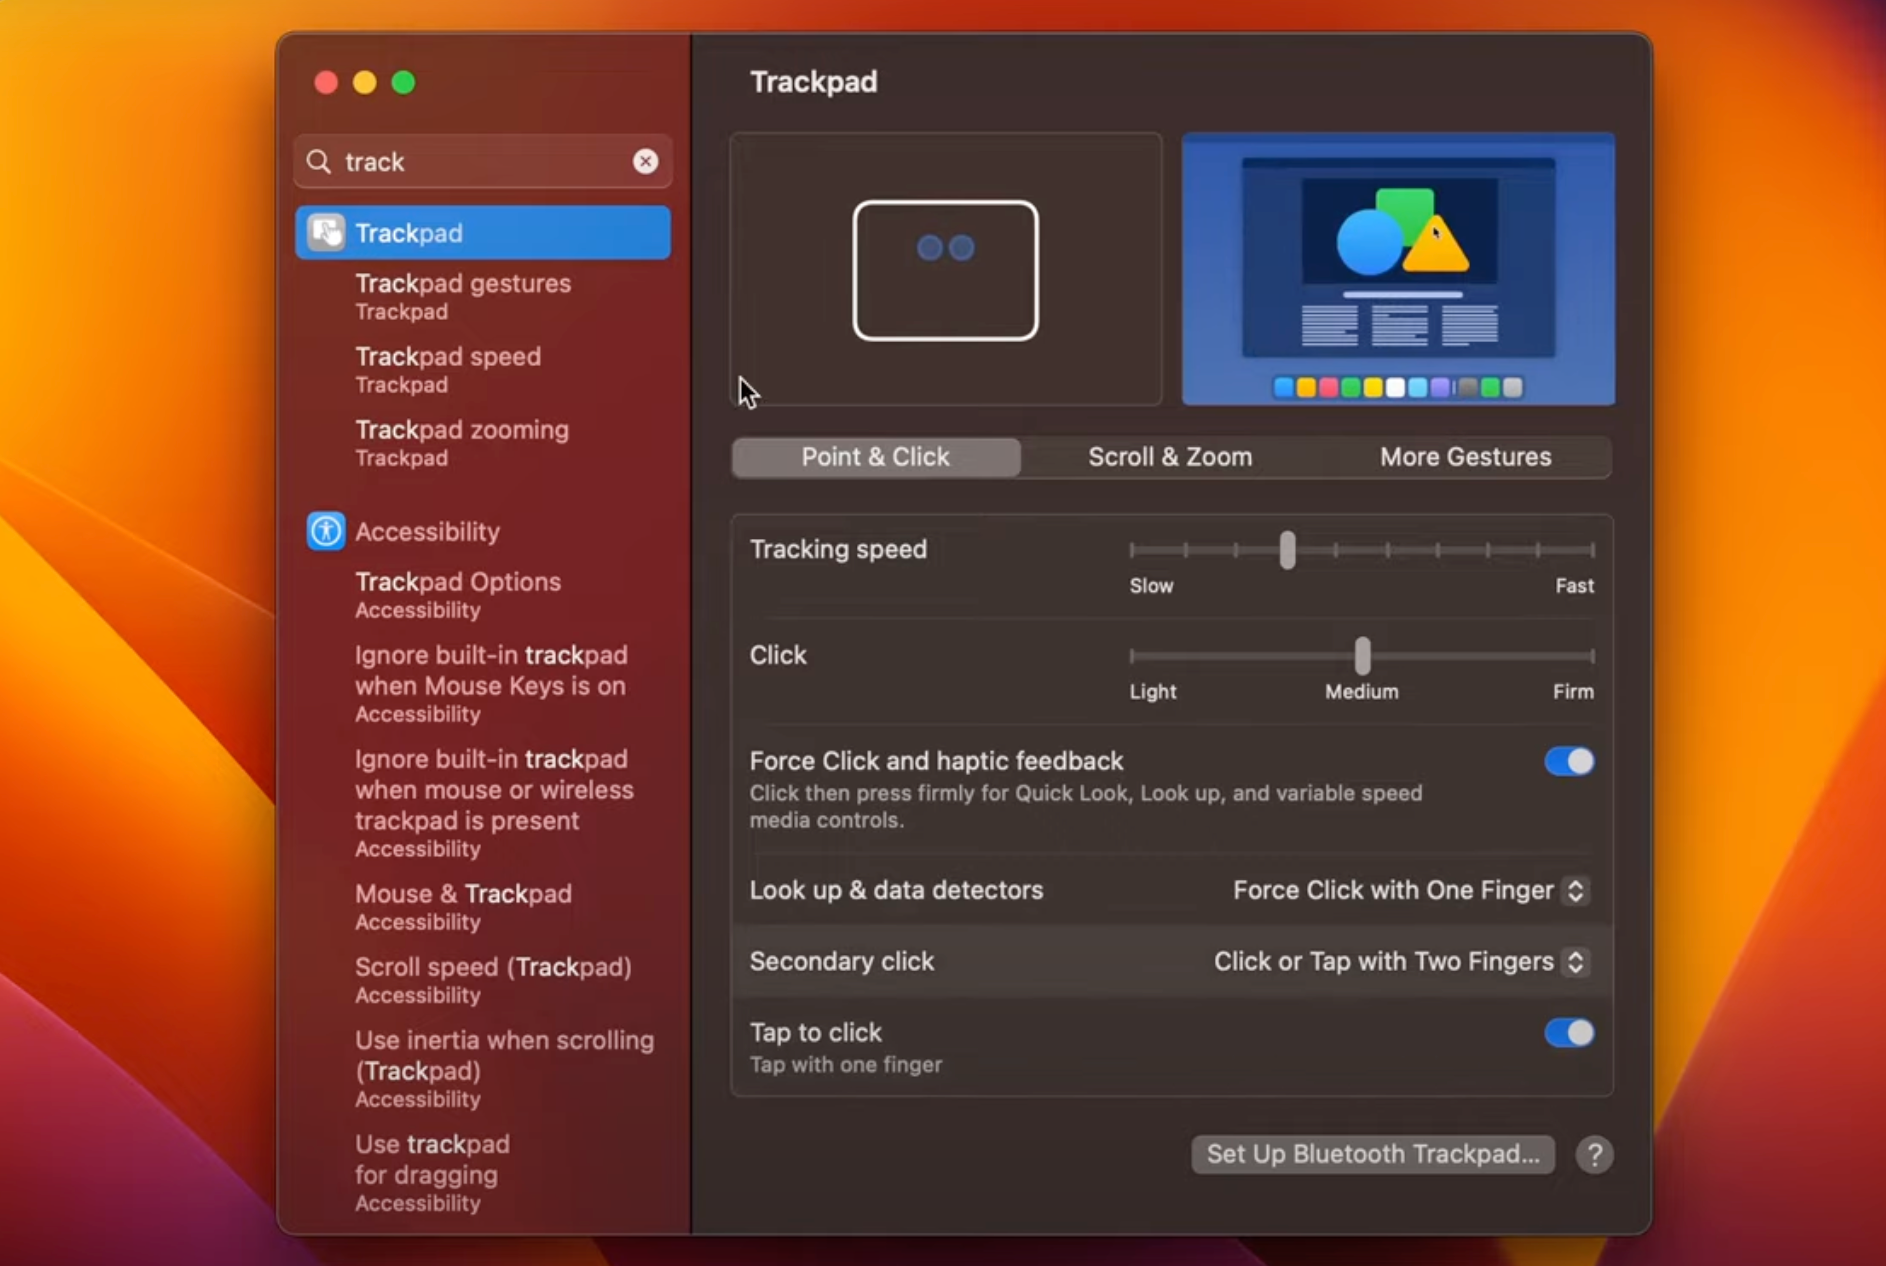Clear the search field with the X icon
This screenshot has width=1886, height=1266.
pyautogui.click(x=646, y=161)
